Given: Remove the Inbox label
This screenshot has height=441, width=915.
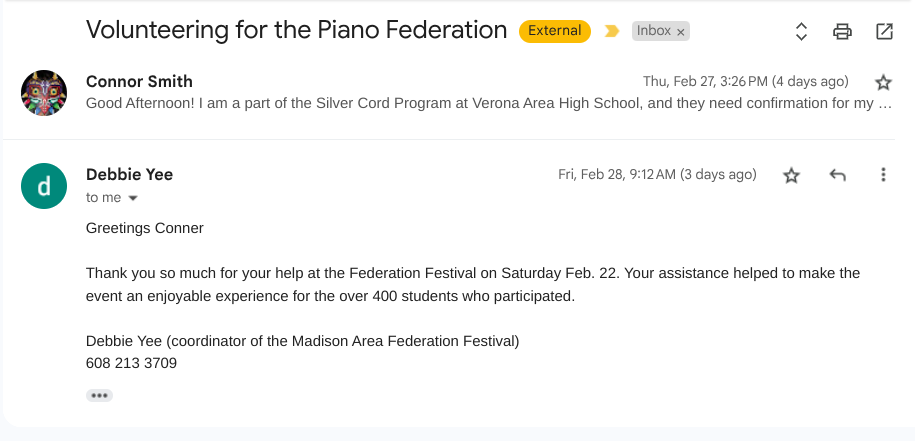Looking at the screenshot, I should 681,32.
